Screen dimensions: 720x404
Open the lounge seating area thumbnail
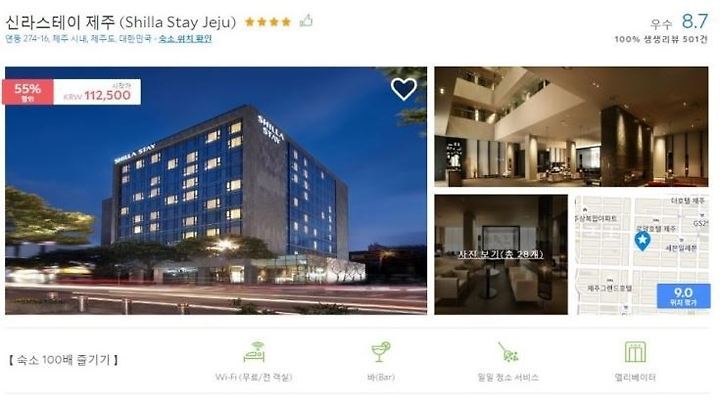click(x=501, y=255)
